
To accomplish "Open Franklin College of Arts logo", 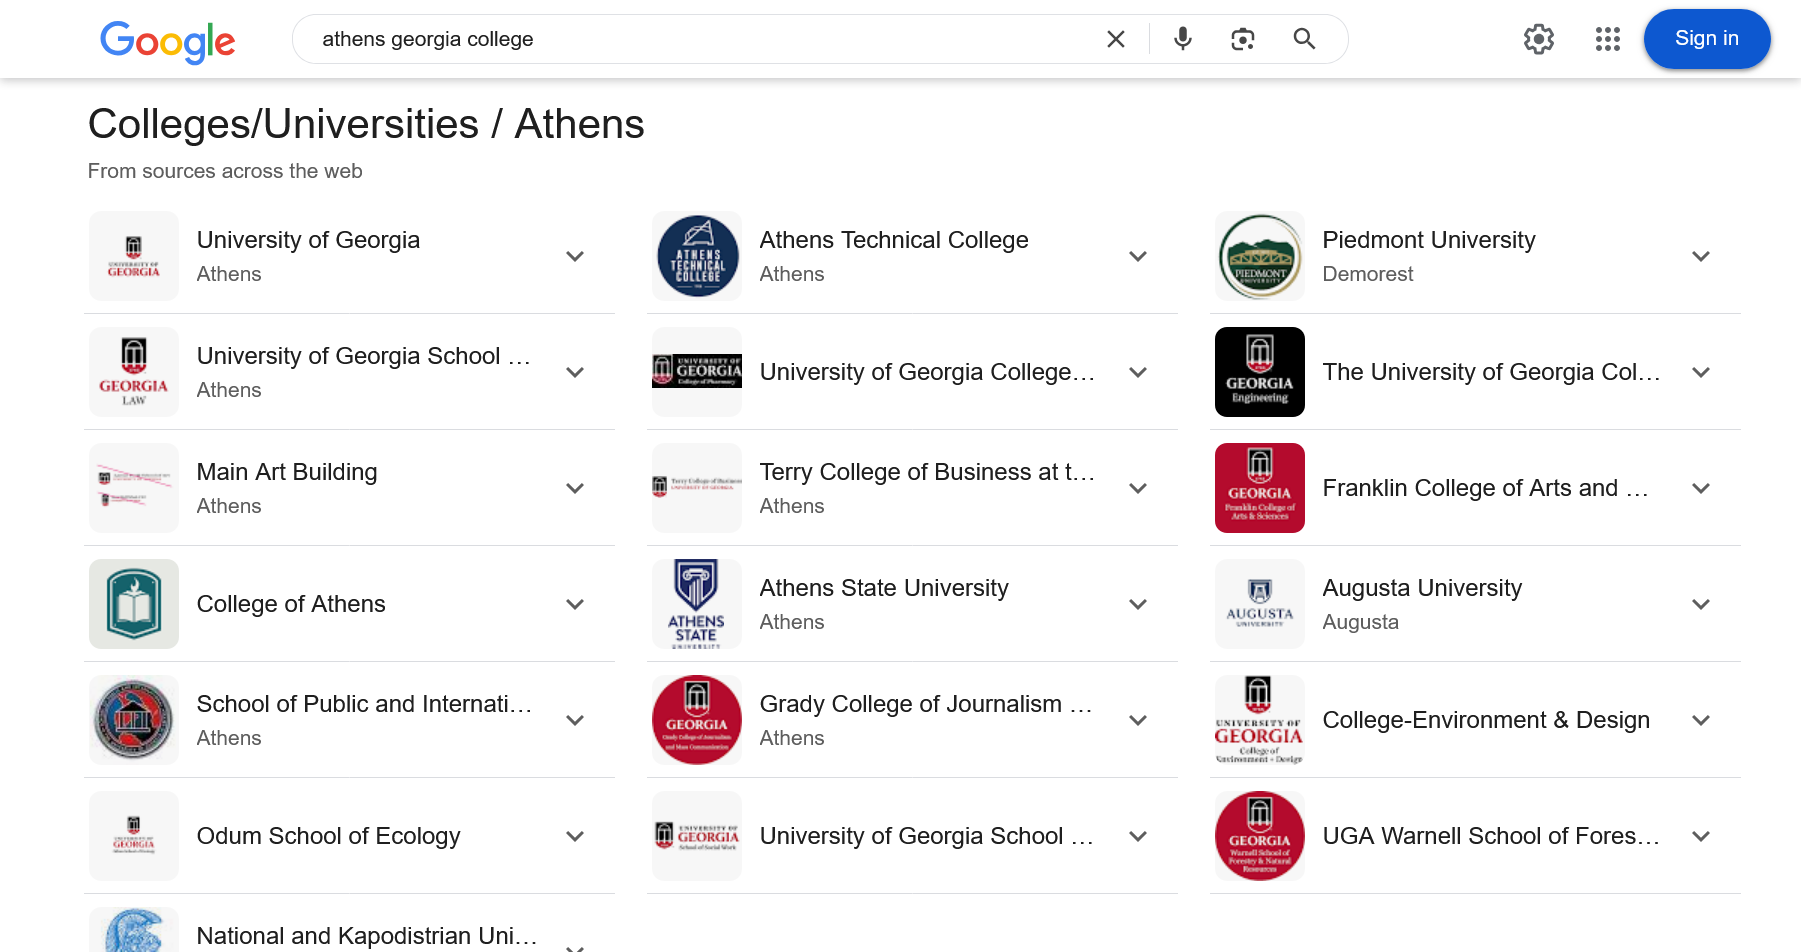I will pos(1259,488).
